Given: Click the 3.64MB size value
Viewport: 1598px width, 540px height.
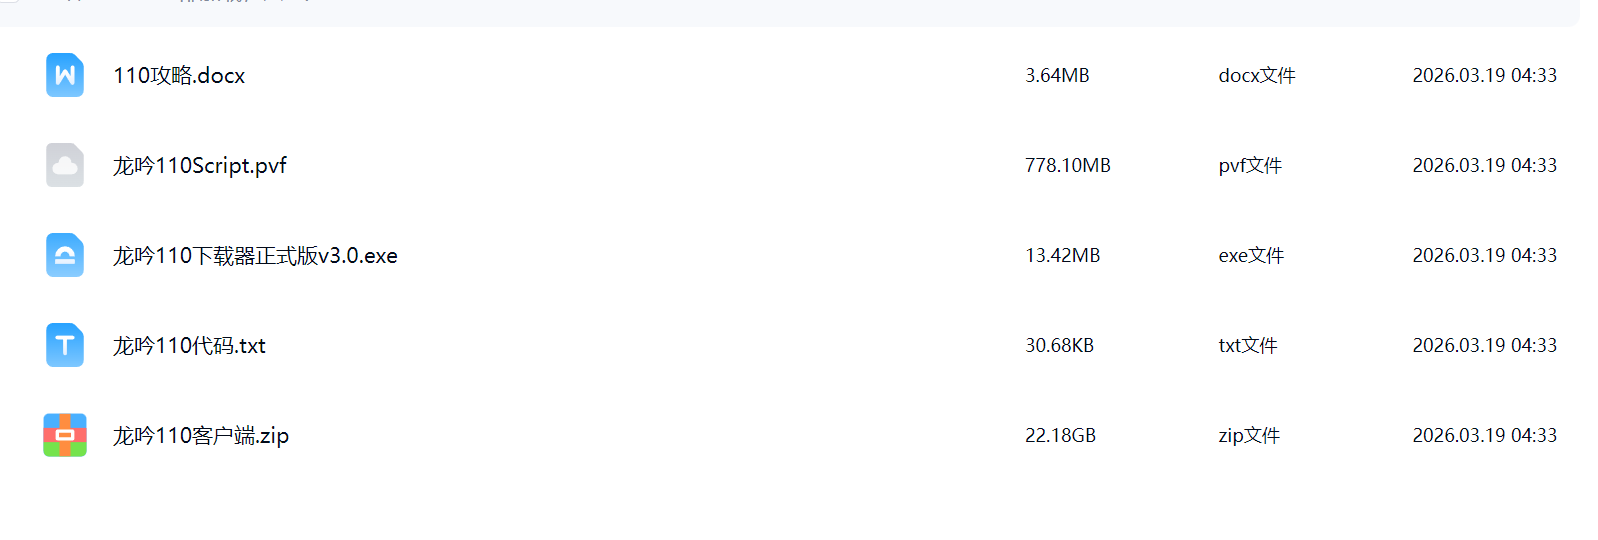Looking at the screenshot, I should (1057, 76).
